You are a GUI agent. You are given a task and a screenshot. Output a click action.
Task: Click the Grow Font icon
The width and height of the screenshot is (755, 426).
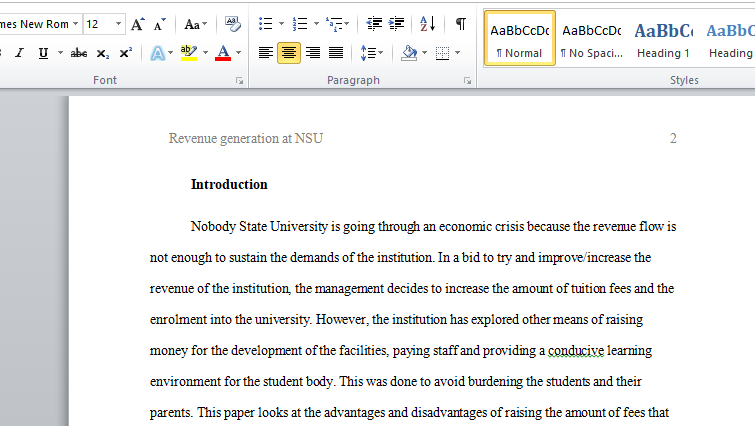coord(138,24)
